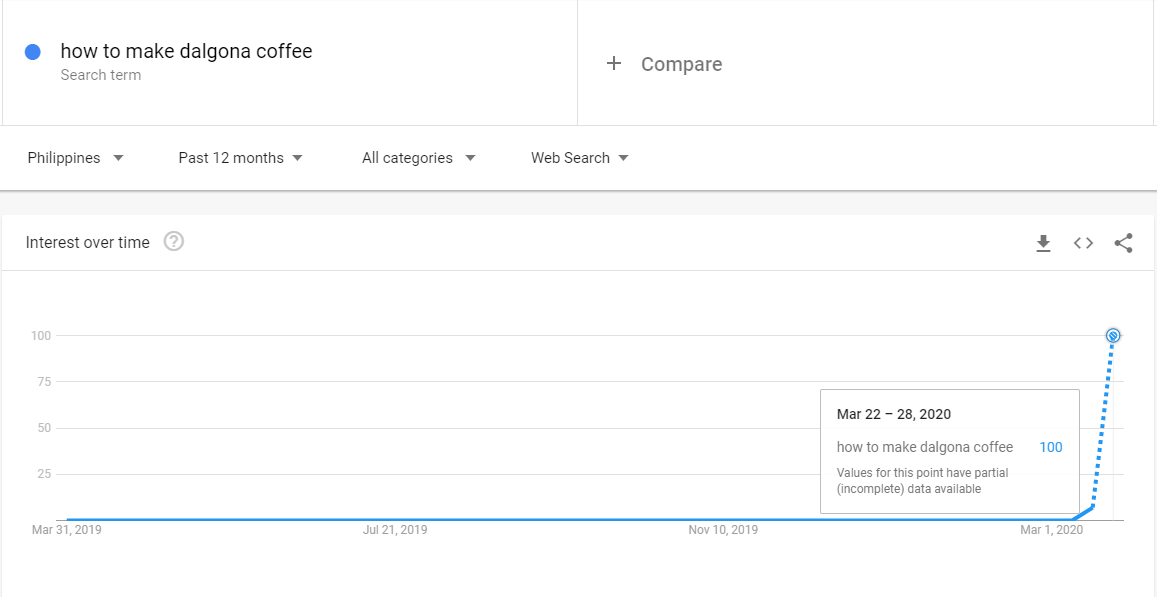Click the Jul 21, 2019 axis label
This screenshot has width=1157, height=597.
[x=394, y=530]
